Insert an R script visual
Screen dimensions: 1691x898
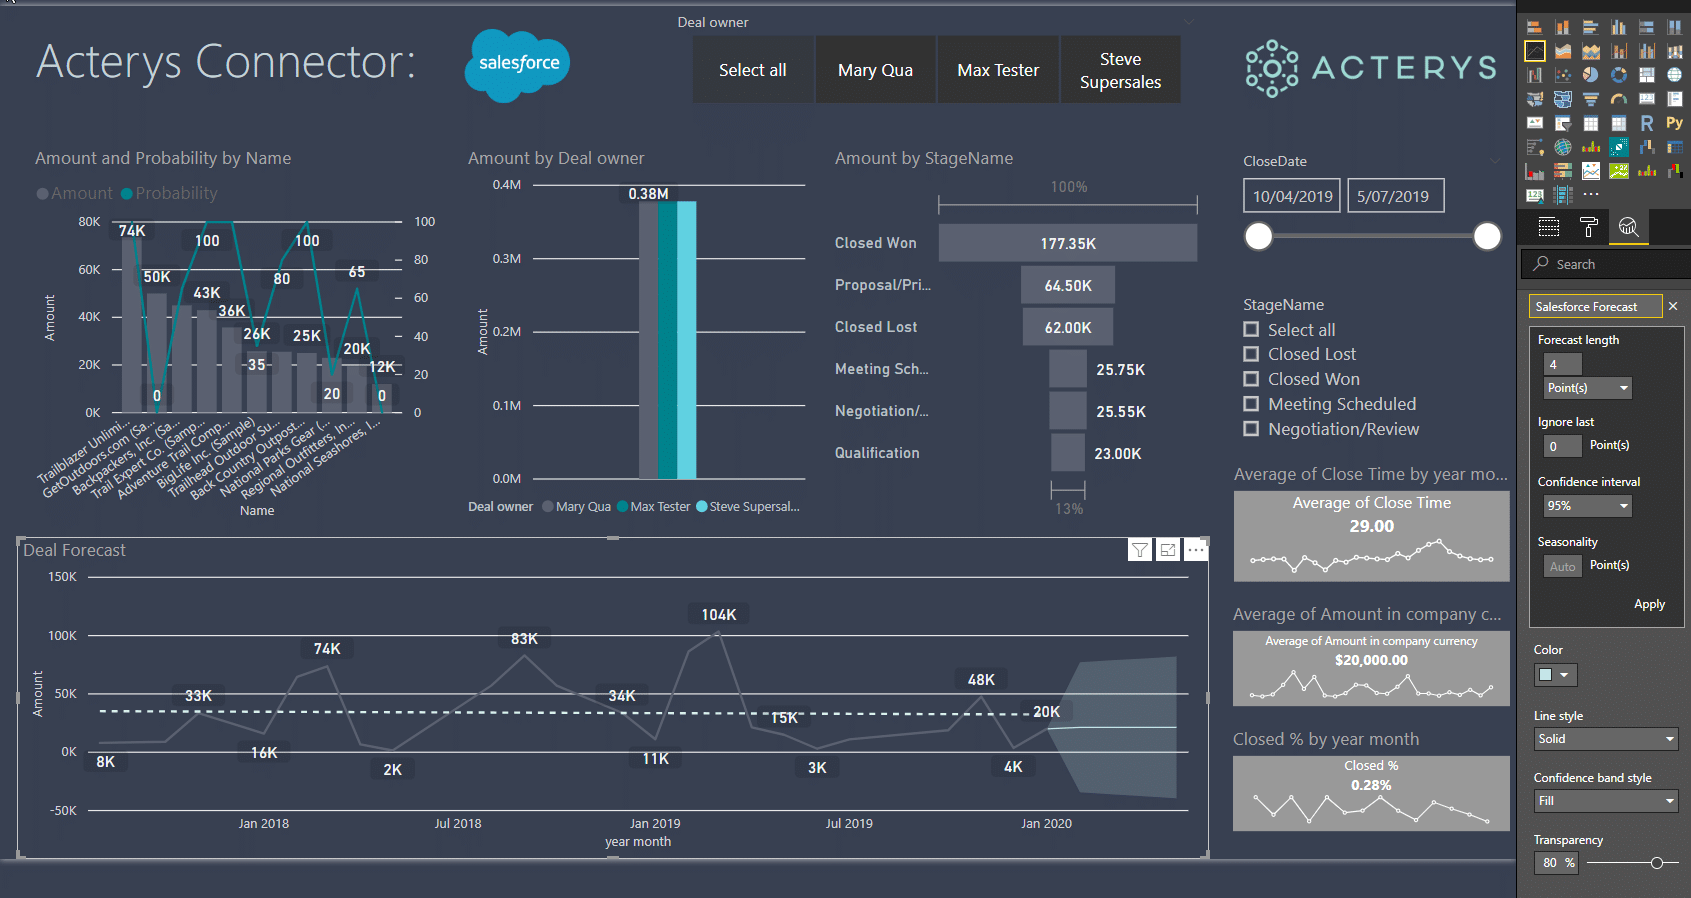pyautogui.click(x=1647, y=123)
